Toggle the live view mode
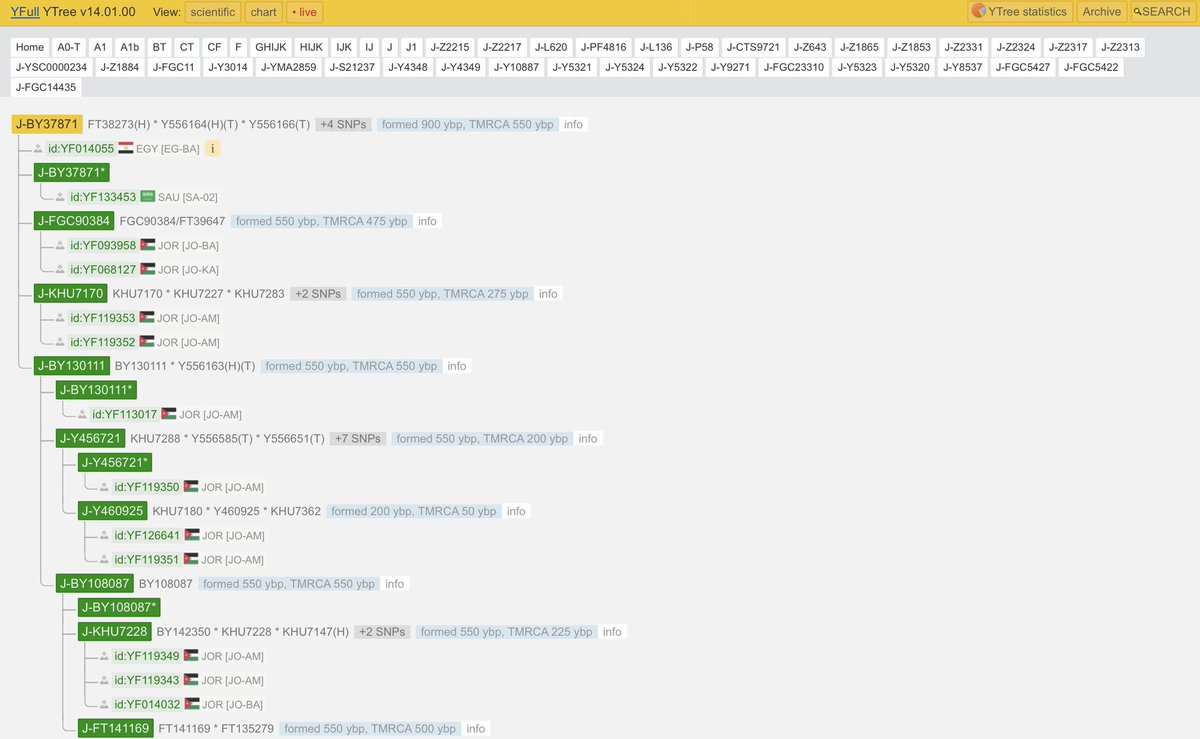Viewport: 1200px width, 739px height. pyautogui.click(x=303, y=12)
